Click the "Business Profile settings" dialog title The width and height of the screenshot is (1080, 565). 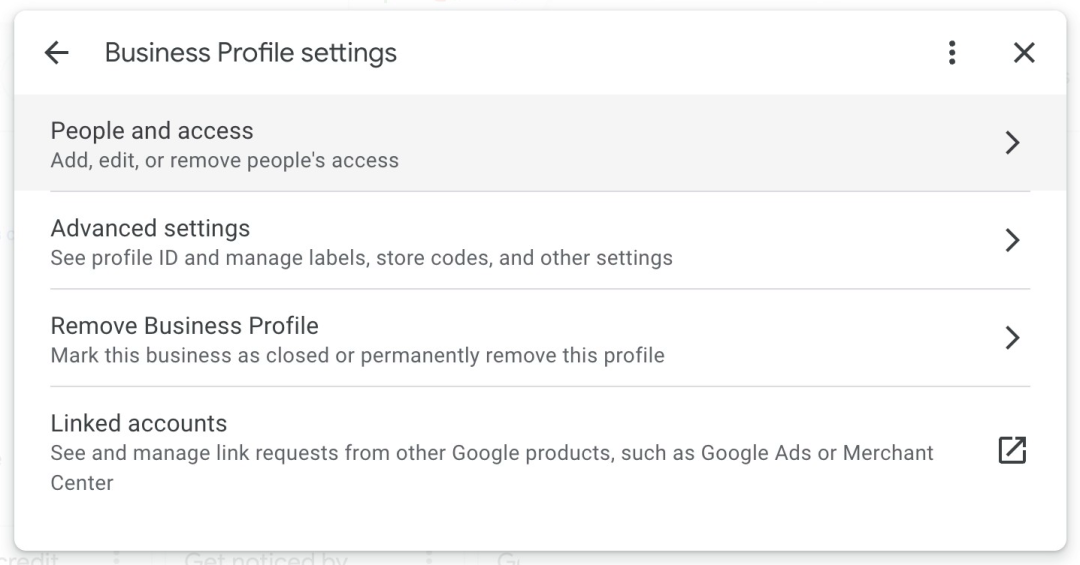[250, 53]
